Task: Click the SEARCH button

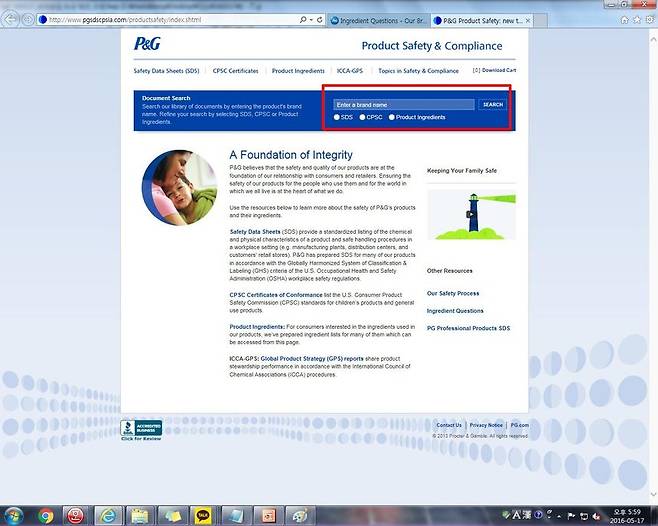Action: [x=493, y=105]
